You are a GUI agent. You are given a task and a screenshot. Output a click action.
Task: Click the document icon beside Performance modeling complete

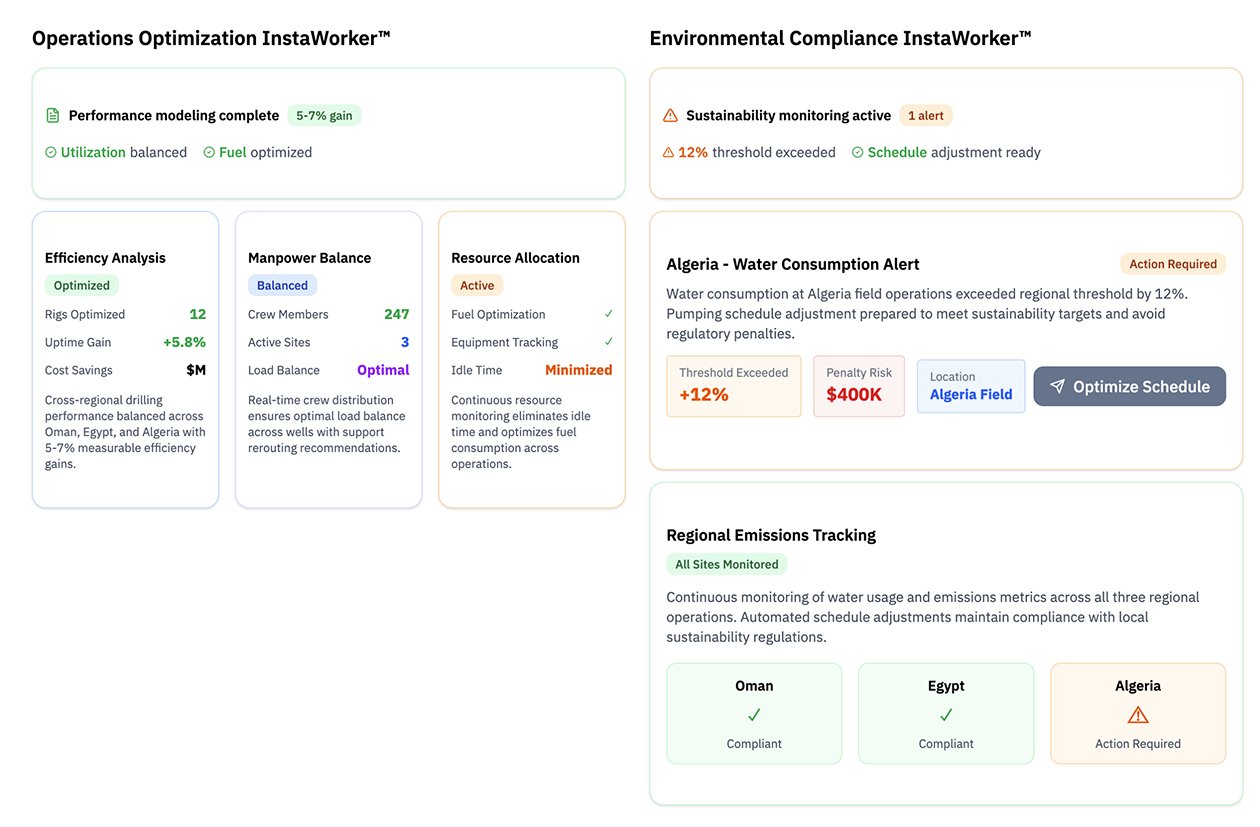coord(53,116)
